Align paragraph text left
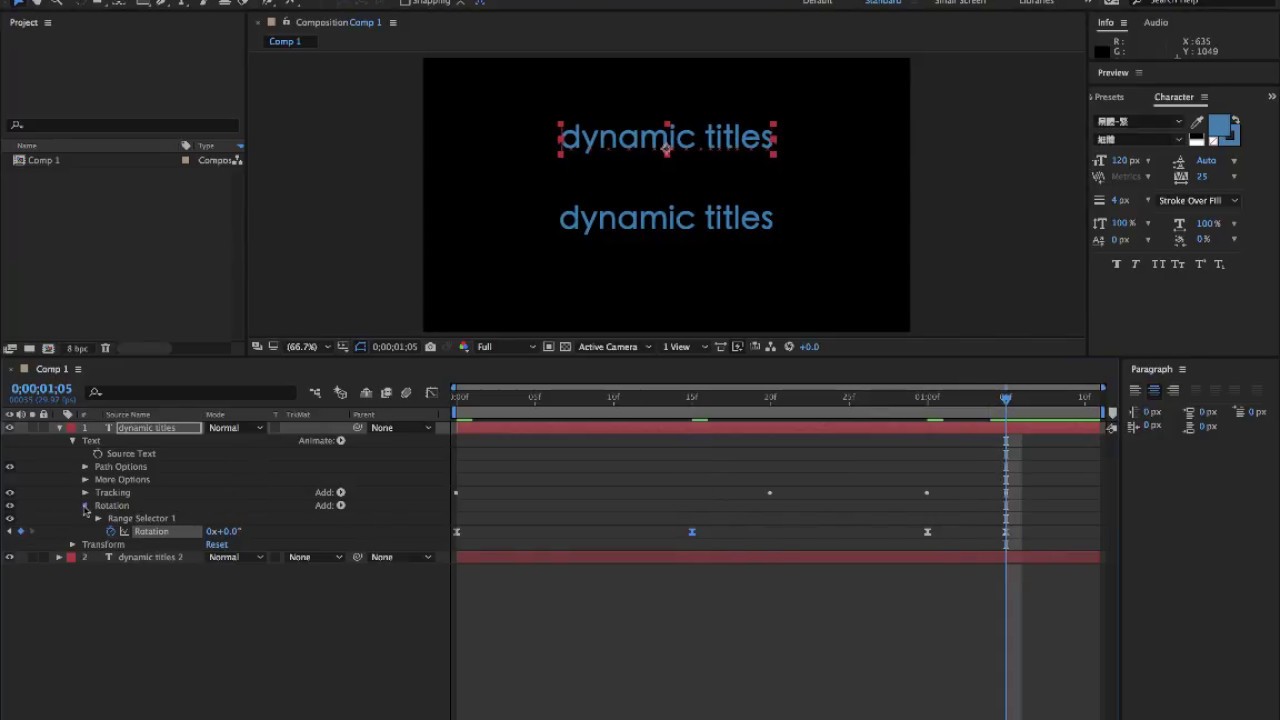 (1135, 390)
